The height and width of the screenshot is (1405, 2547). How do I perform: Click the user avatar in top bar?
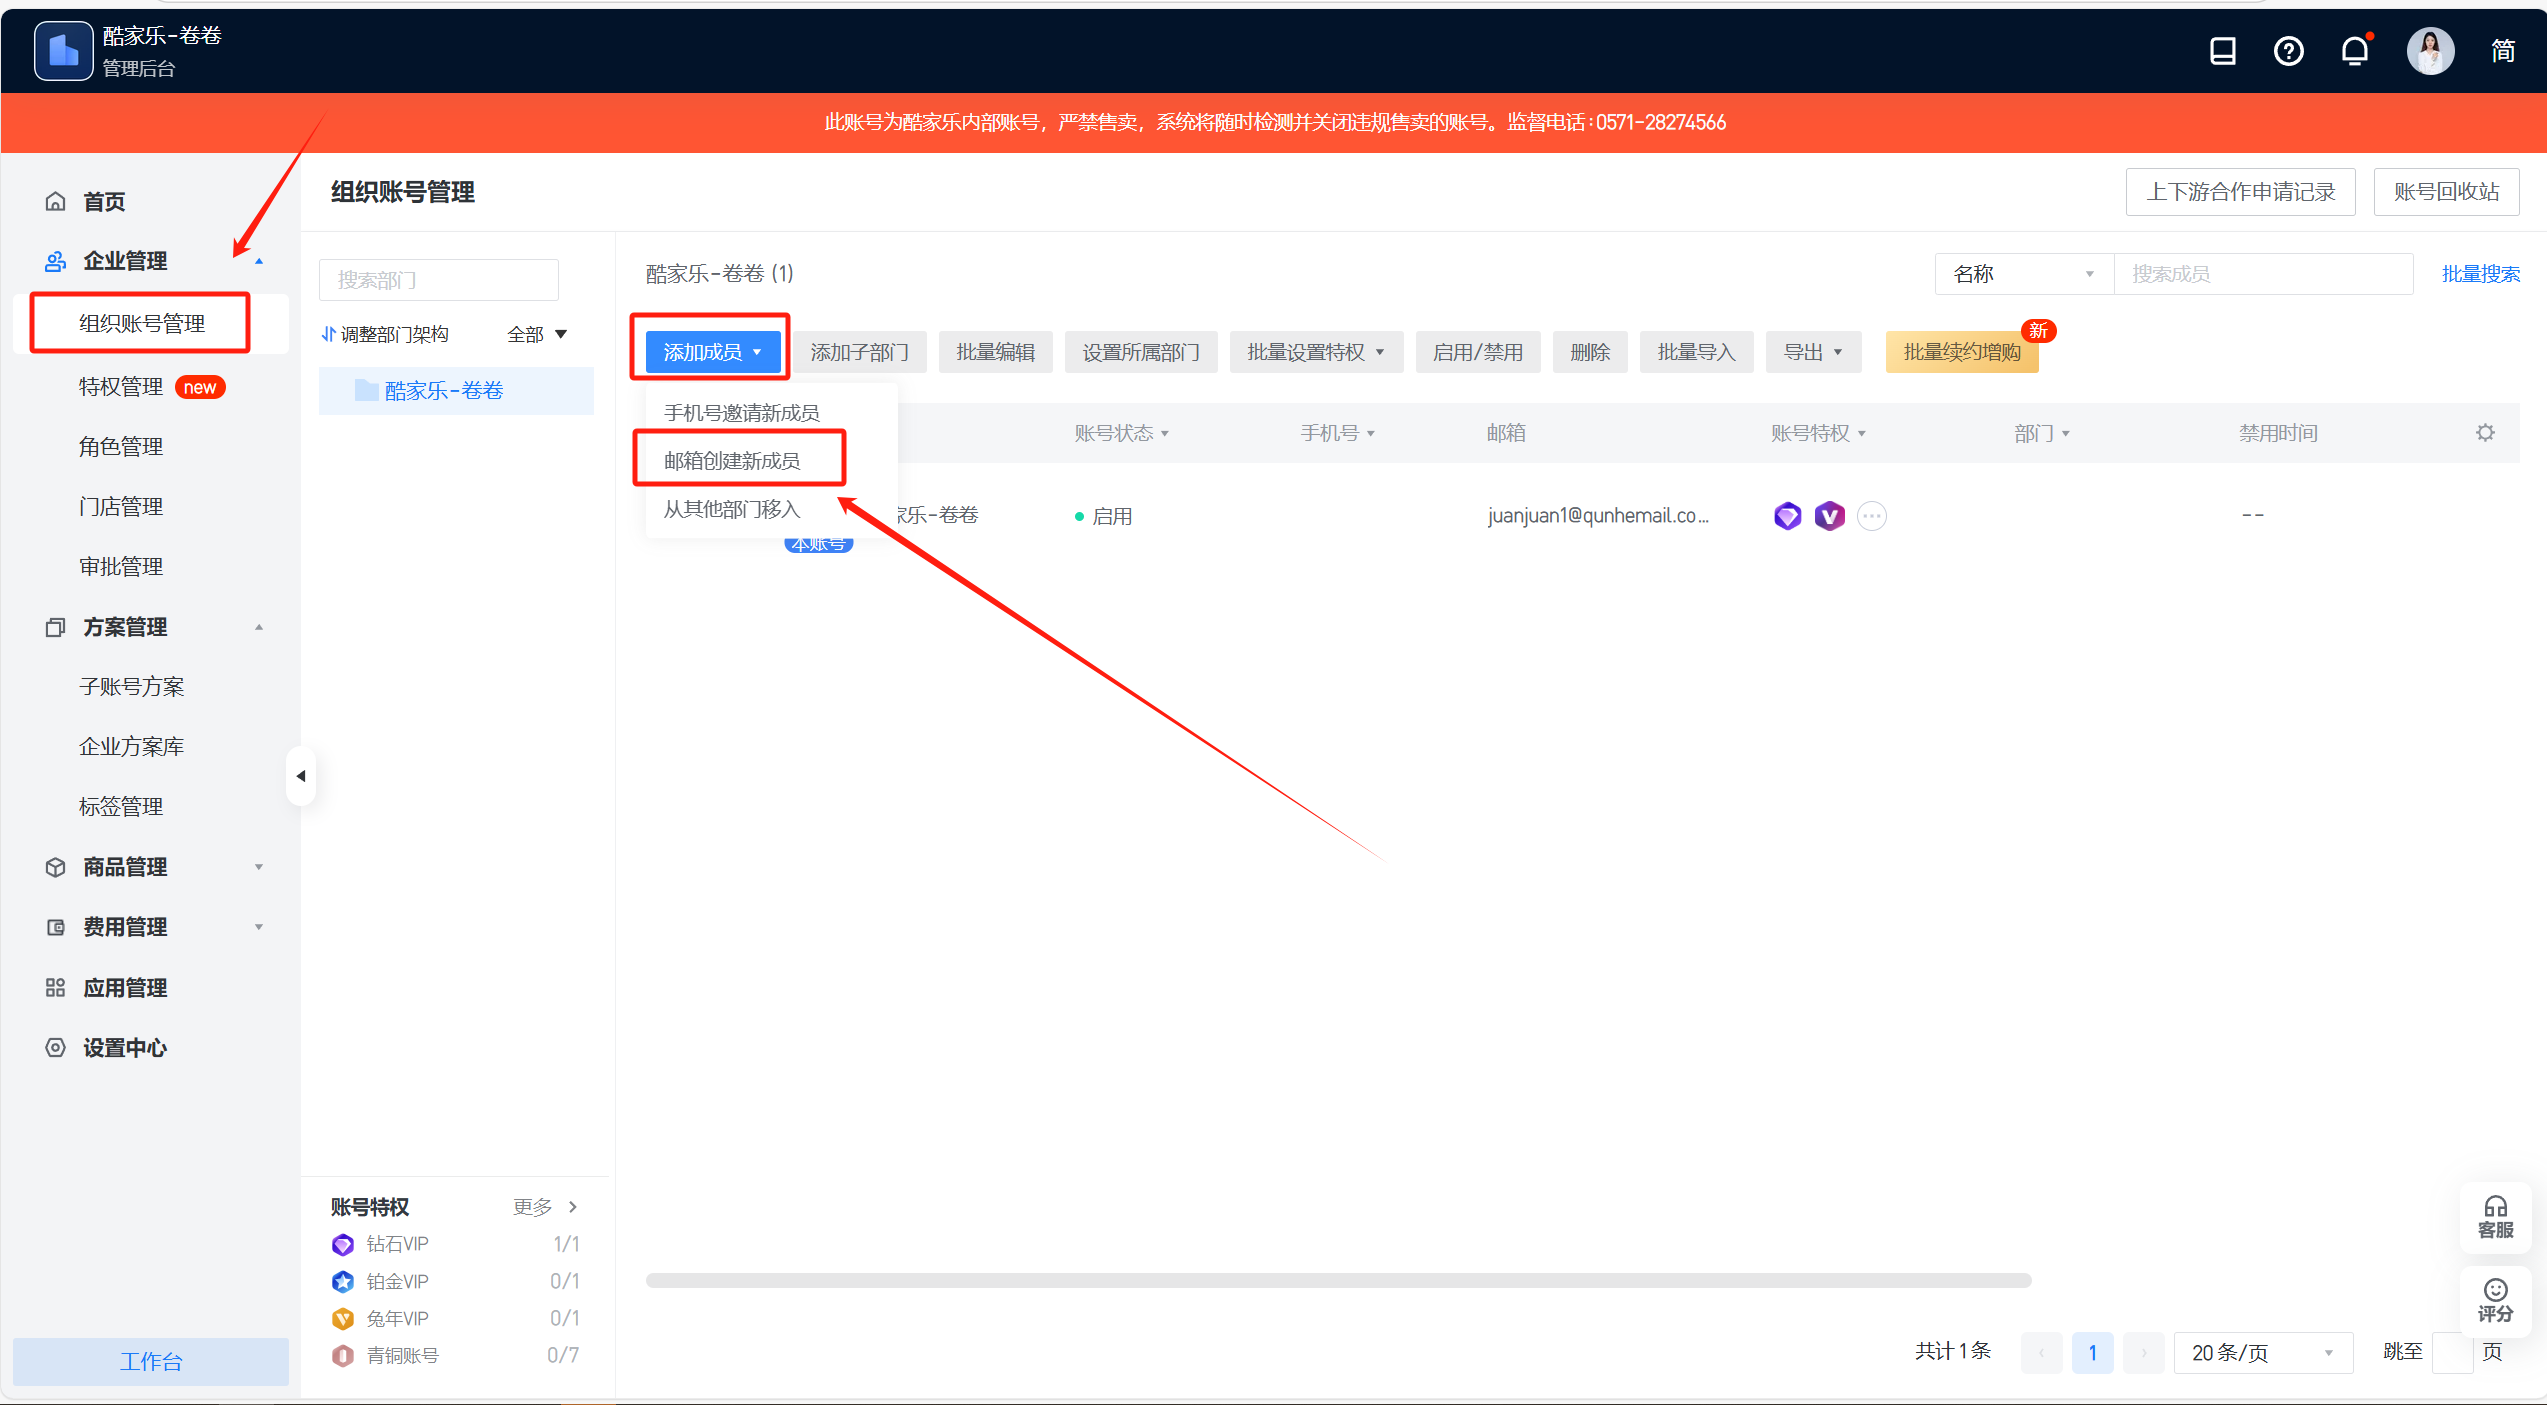(2429, 51)
